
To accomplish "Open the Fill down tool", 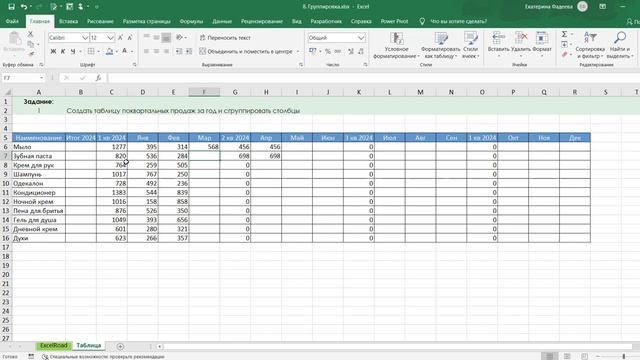I will click(x=564, y=44).
